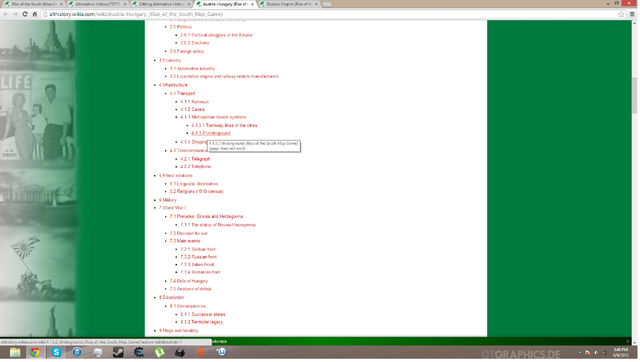Open '8.1.1 Successor states' link
The image size is (640, 362).
pos(203,315)
